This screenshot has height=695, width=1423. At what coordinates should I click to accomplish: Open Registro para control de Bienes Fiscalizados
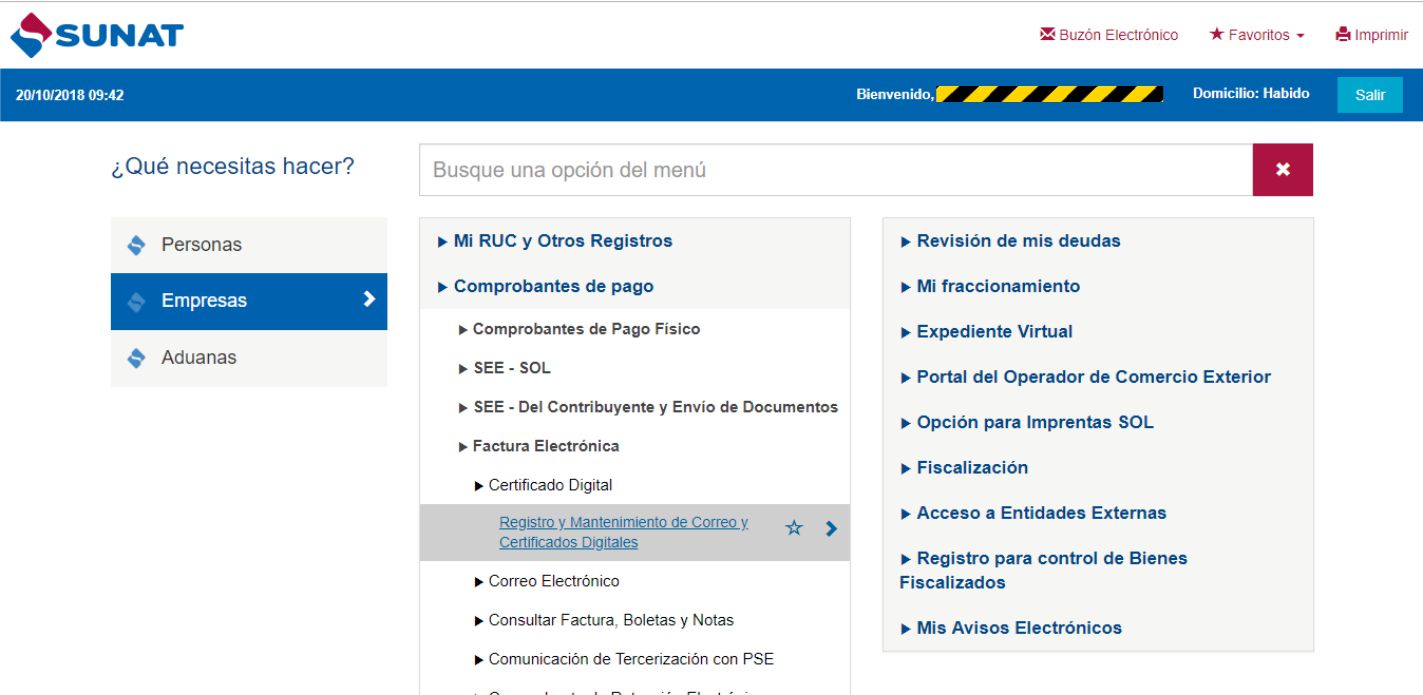(x=1043, y=570)
